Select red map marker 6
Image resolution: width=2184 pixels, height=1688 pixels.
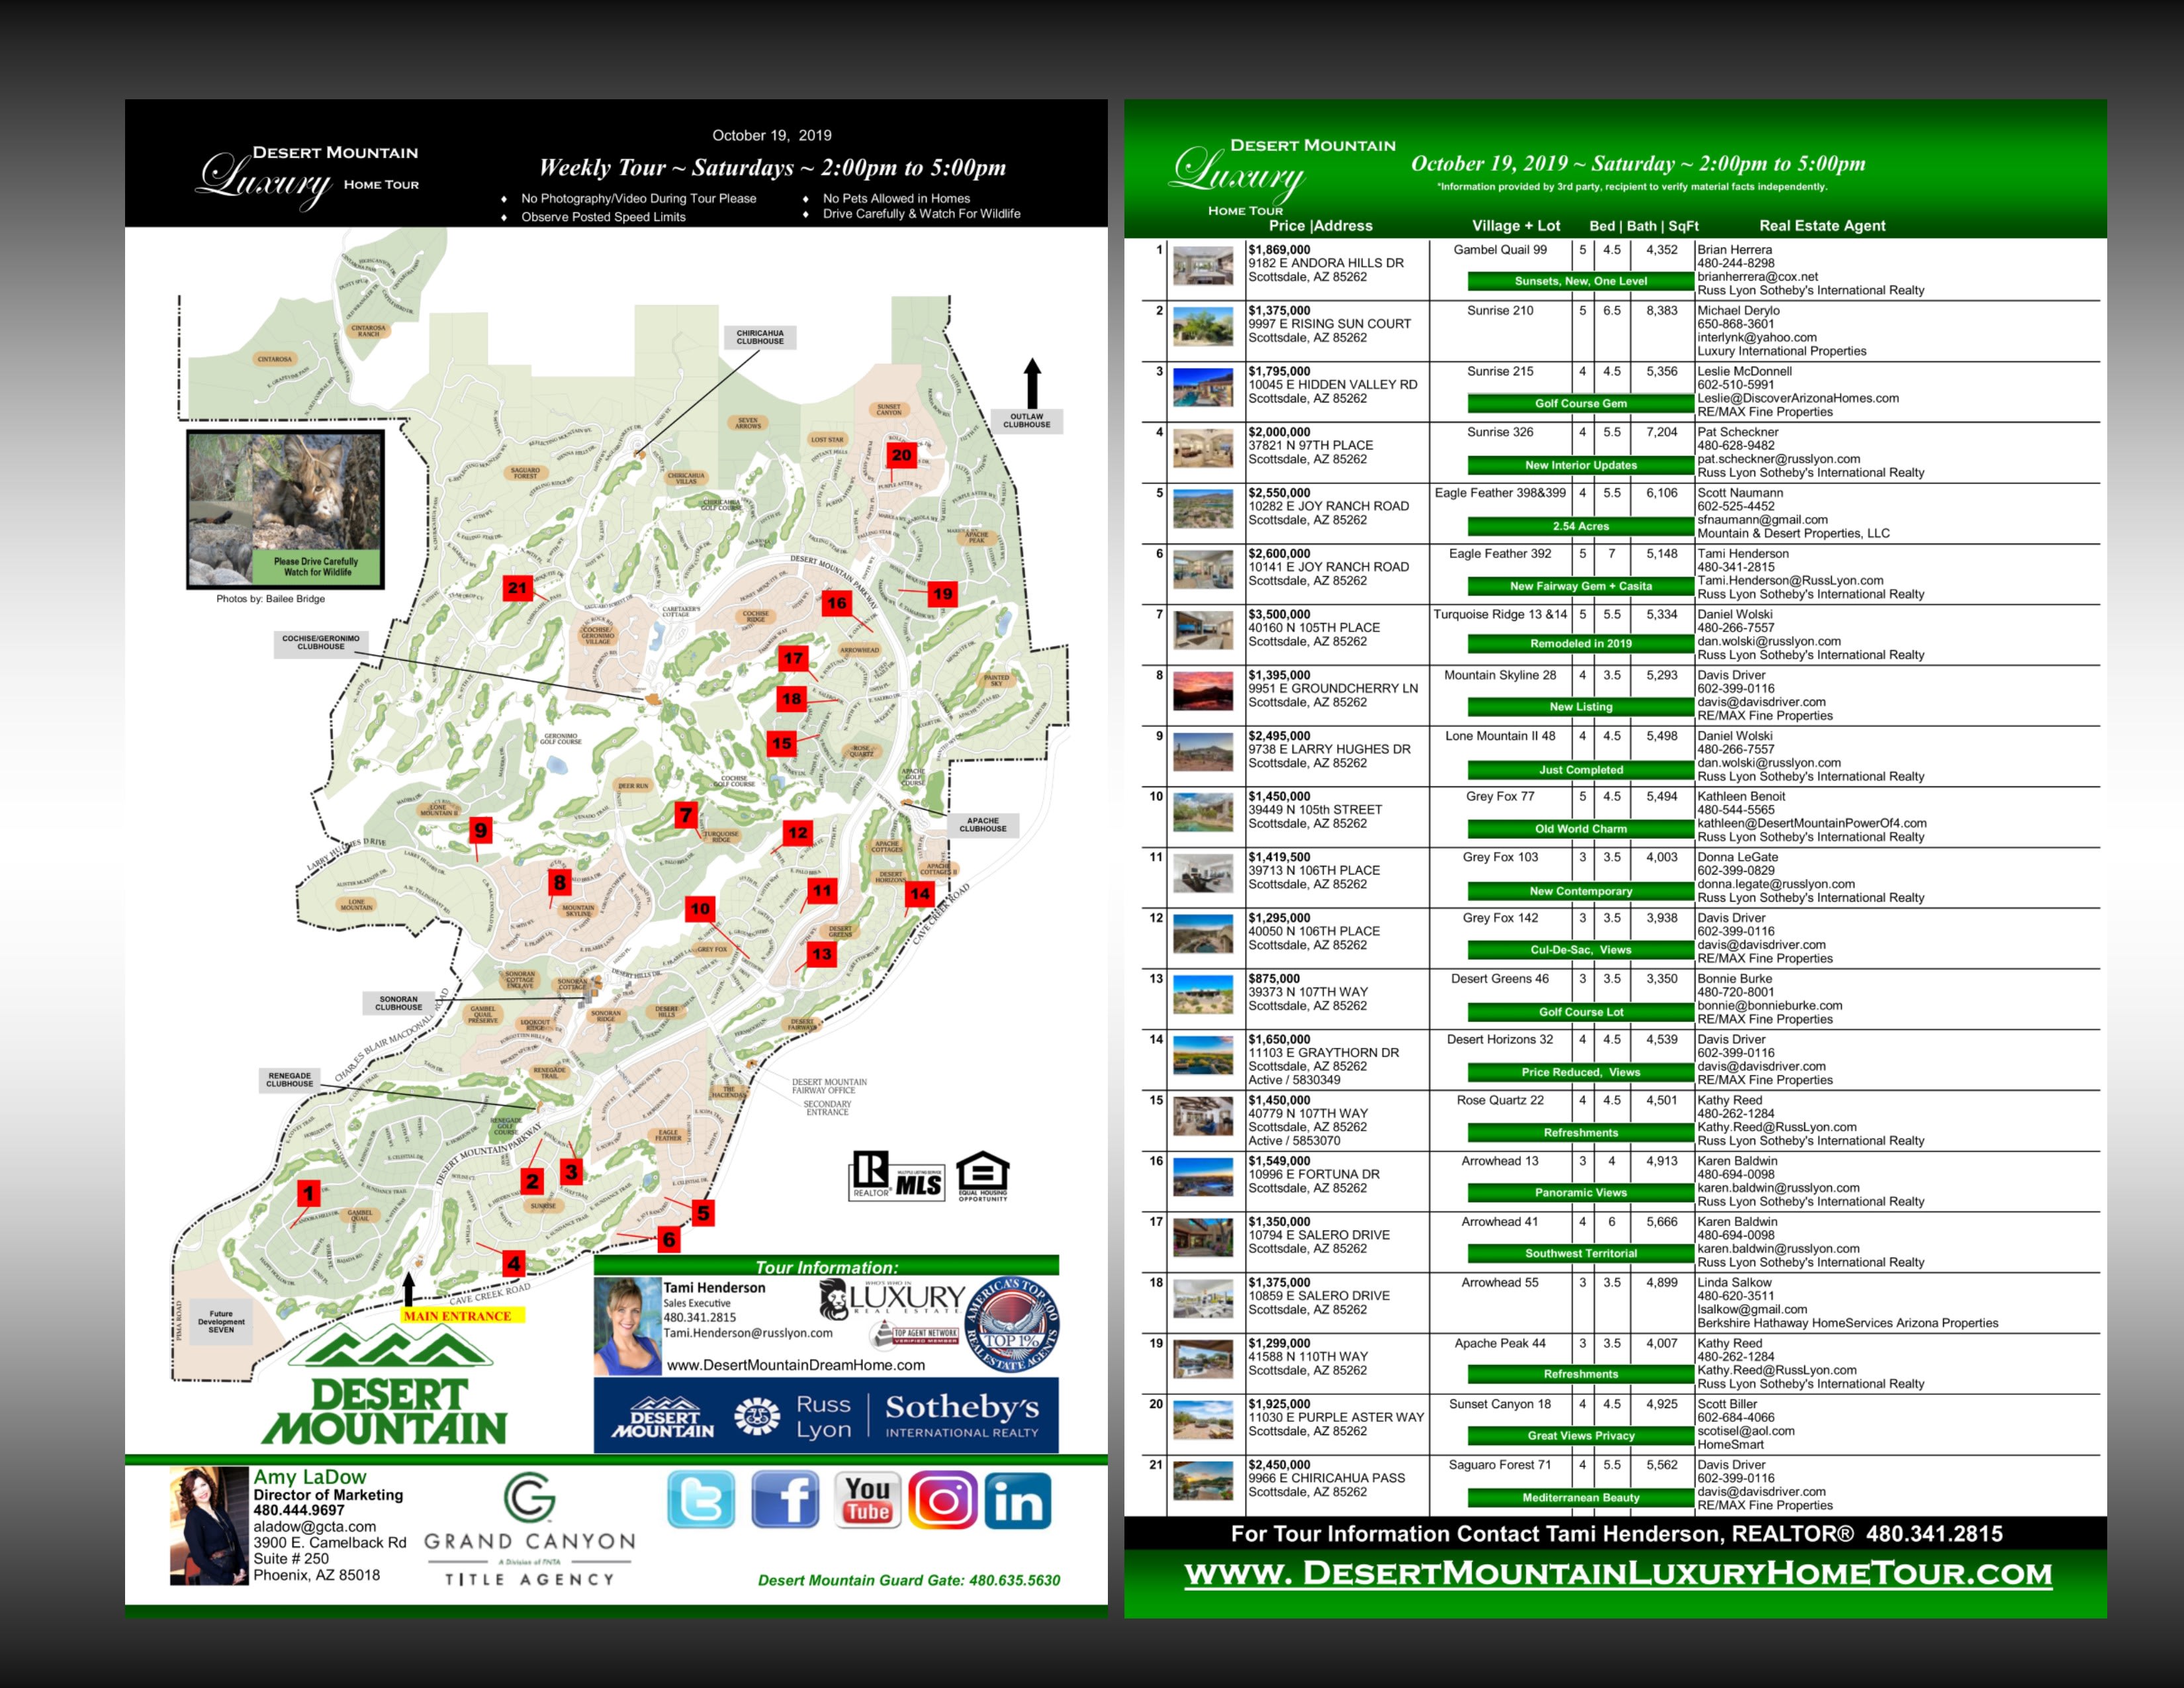pyautogui.click(x=669, y=1240)
